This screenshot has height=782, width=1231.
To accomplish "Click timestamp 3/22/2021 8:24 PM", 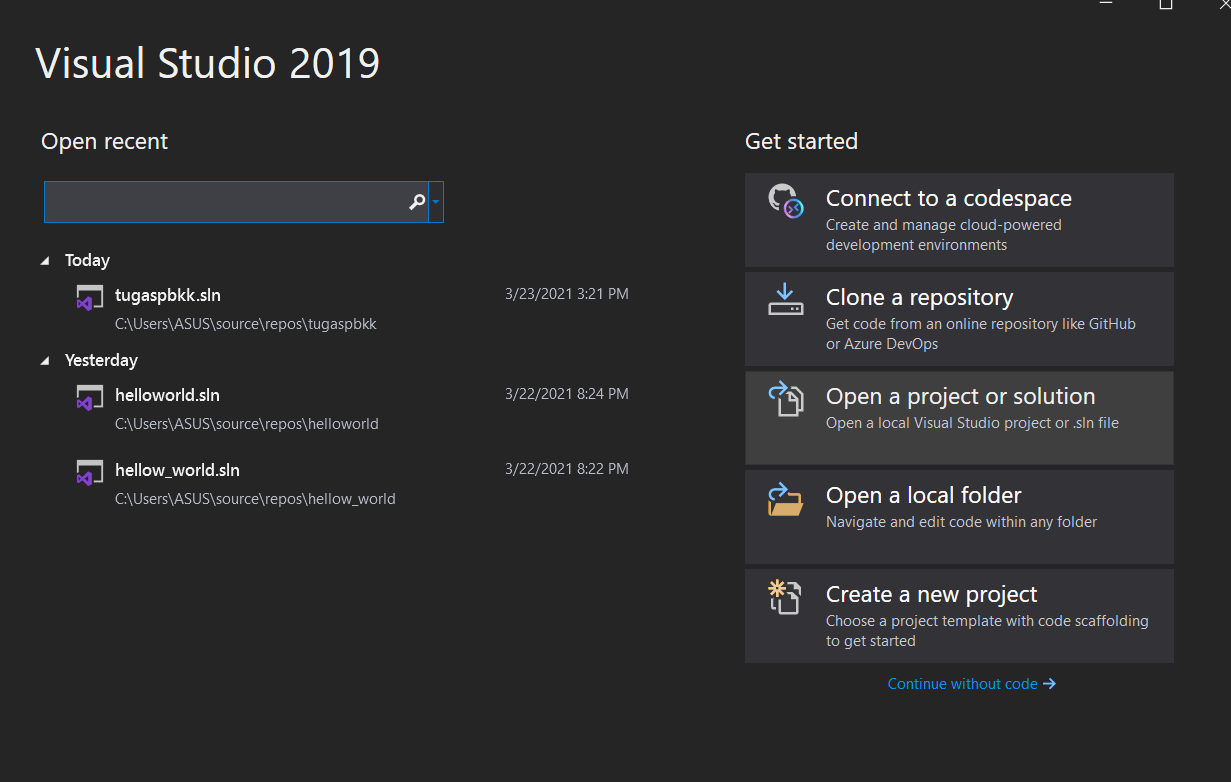I will point(567,394).
